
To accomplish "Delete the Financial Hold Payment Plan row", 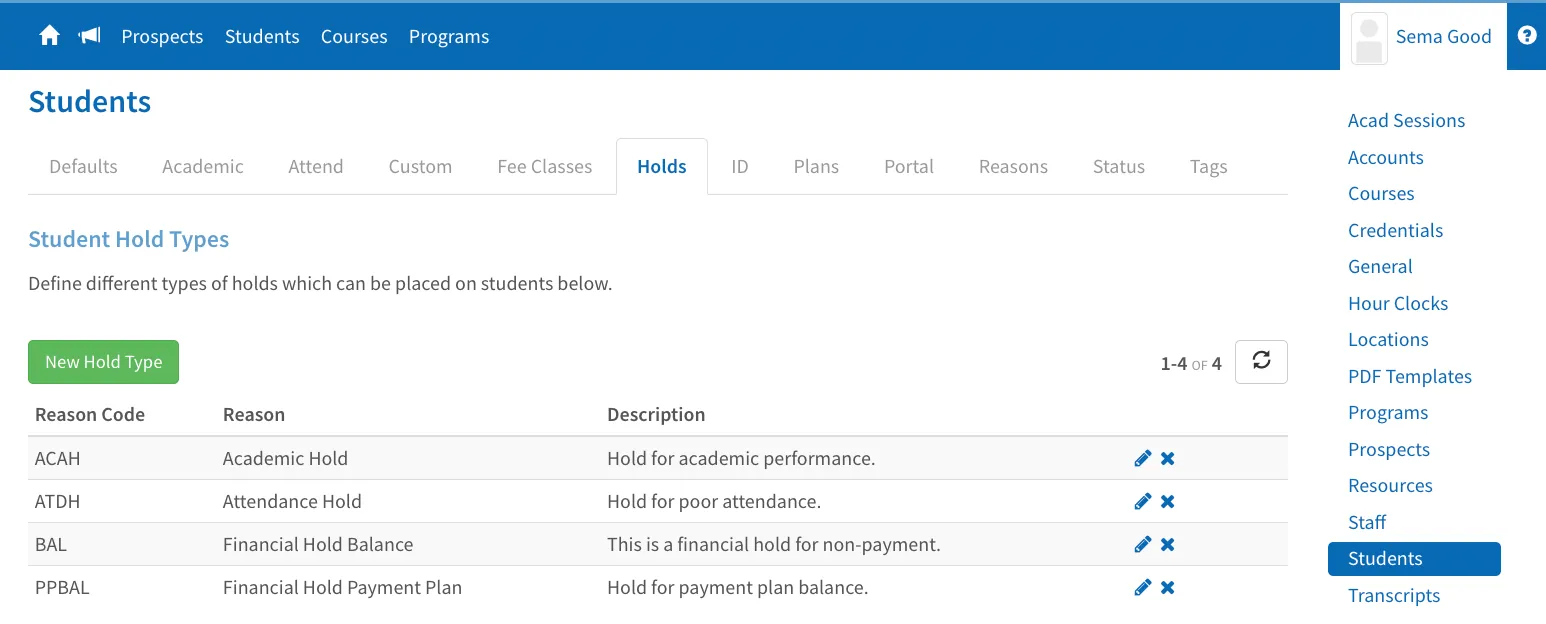I will (x=1167, y=587).
